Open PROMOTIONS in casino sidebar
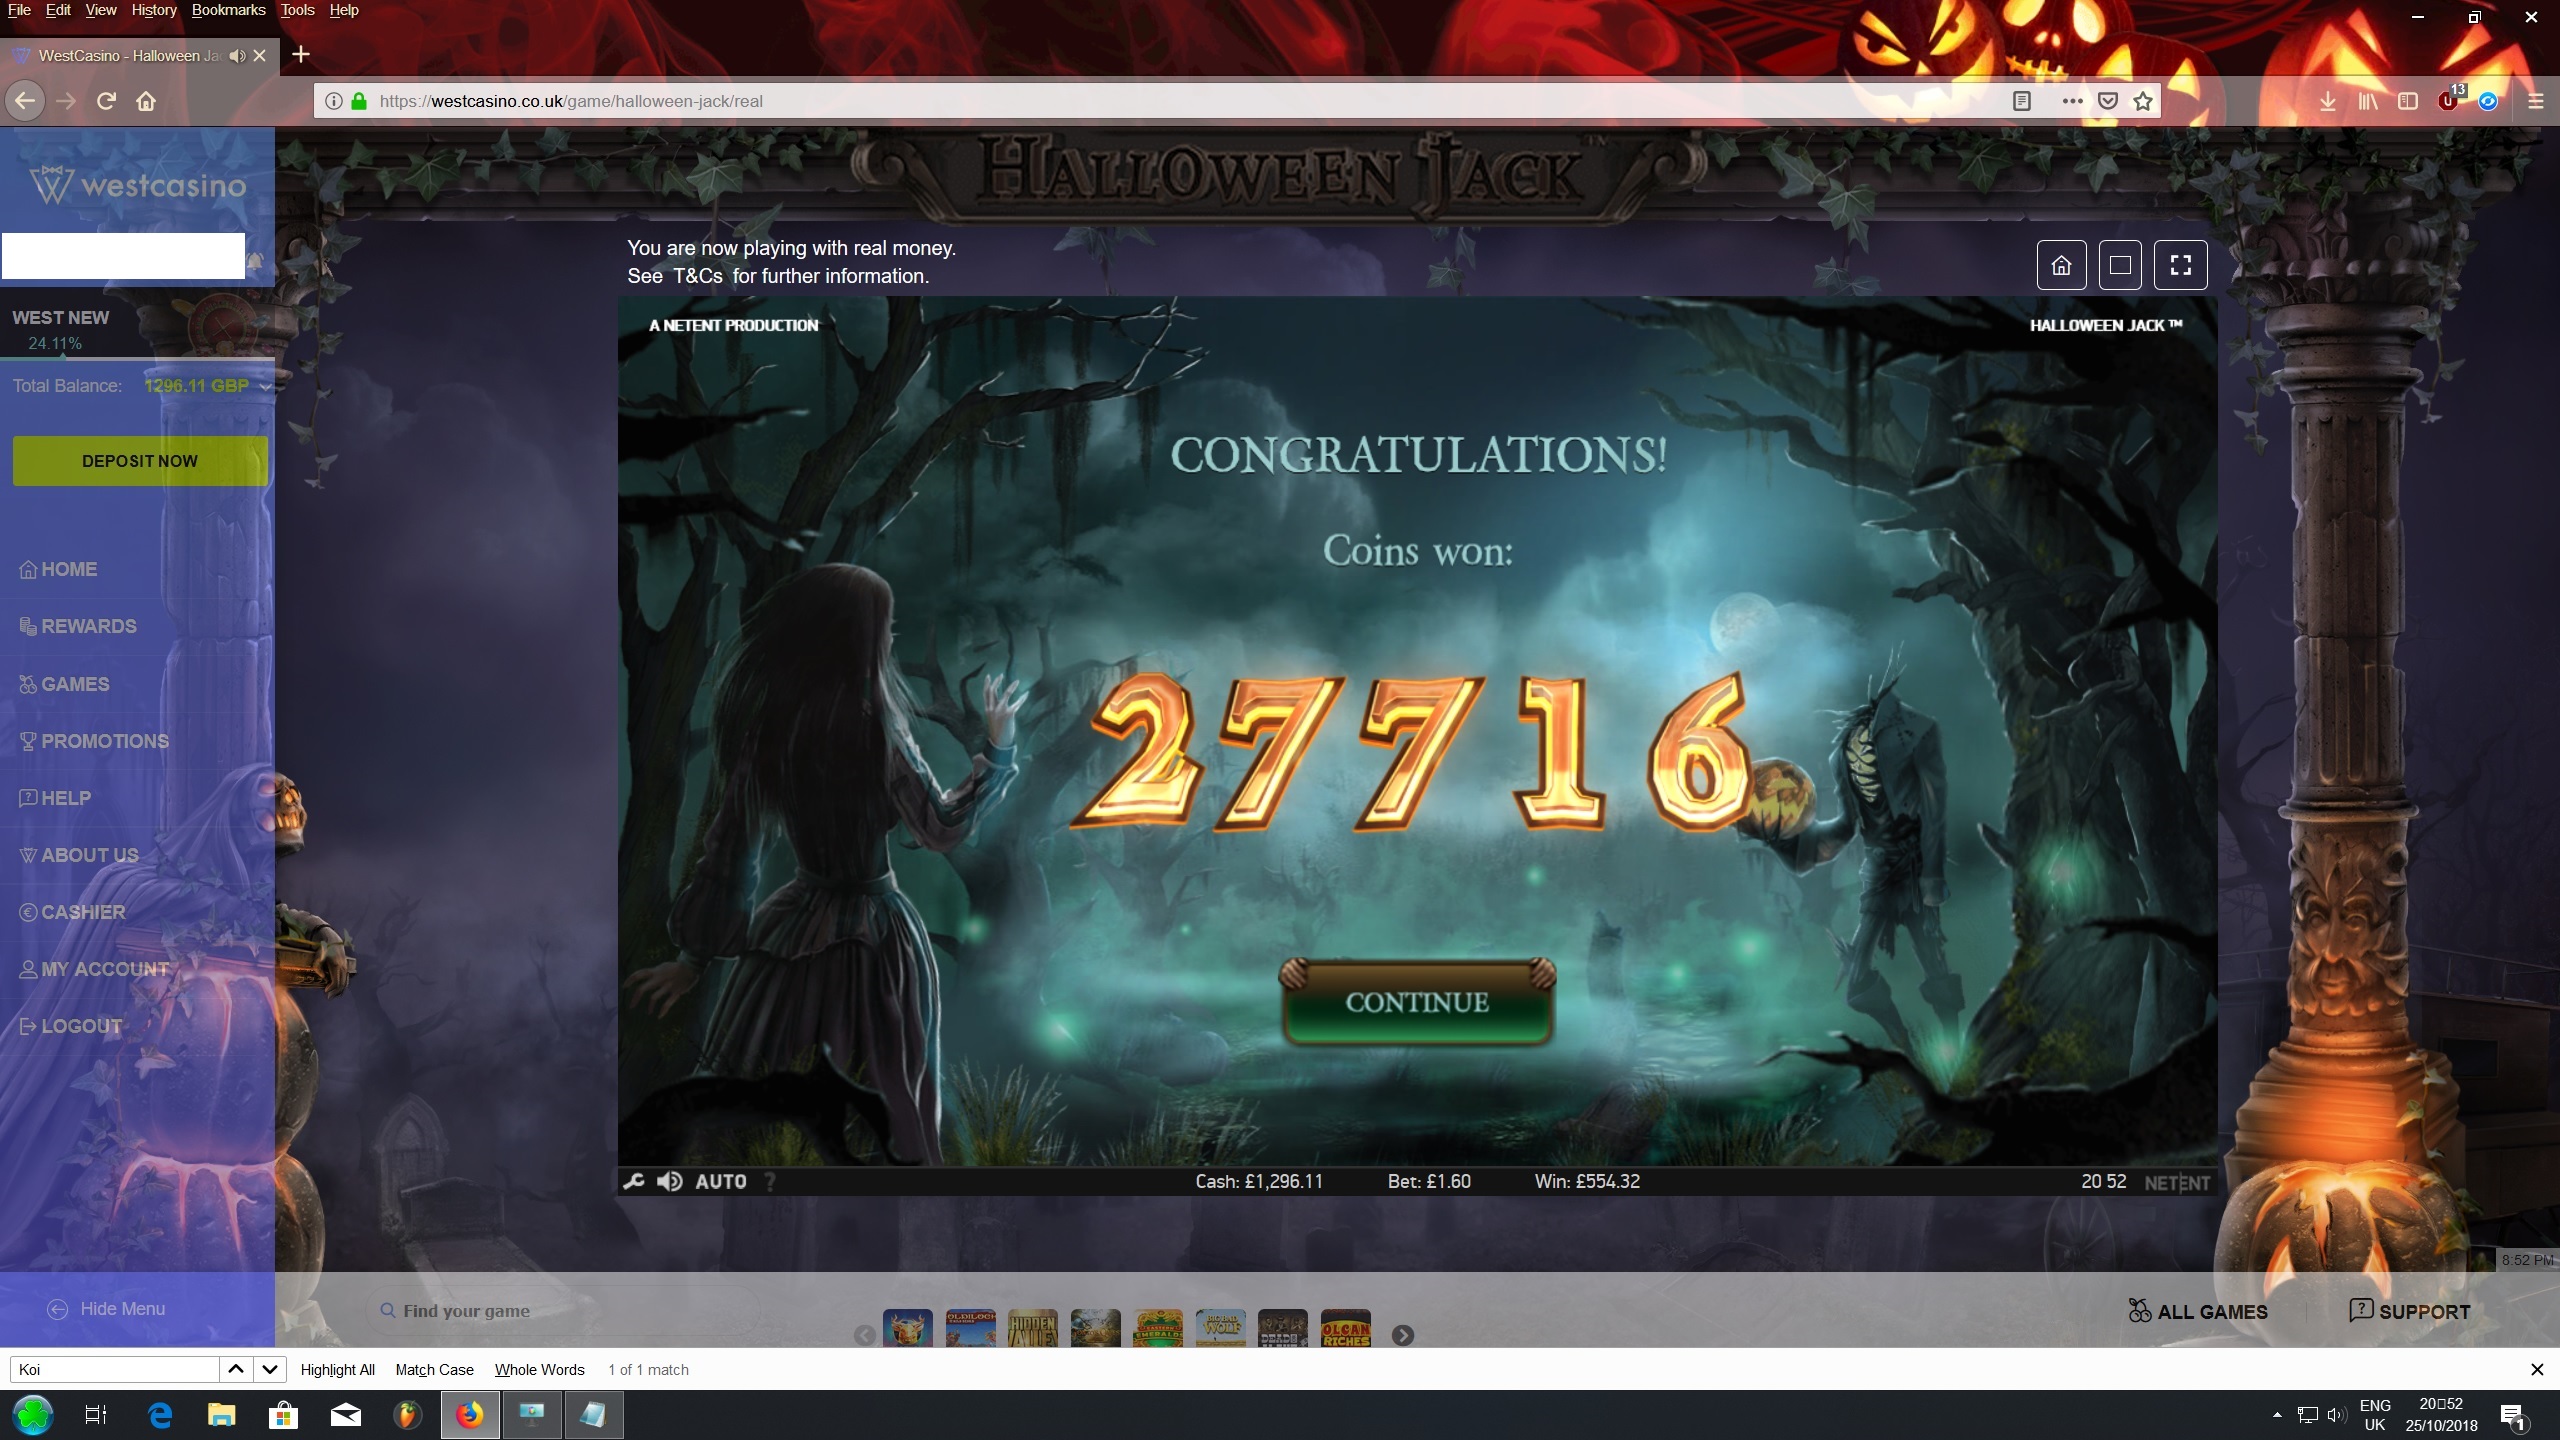The height and width of the screenshot is (1440, 2560). pyautogui.click(x=94, y=741)
